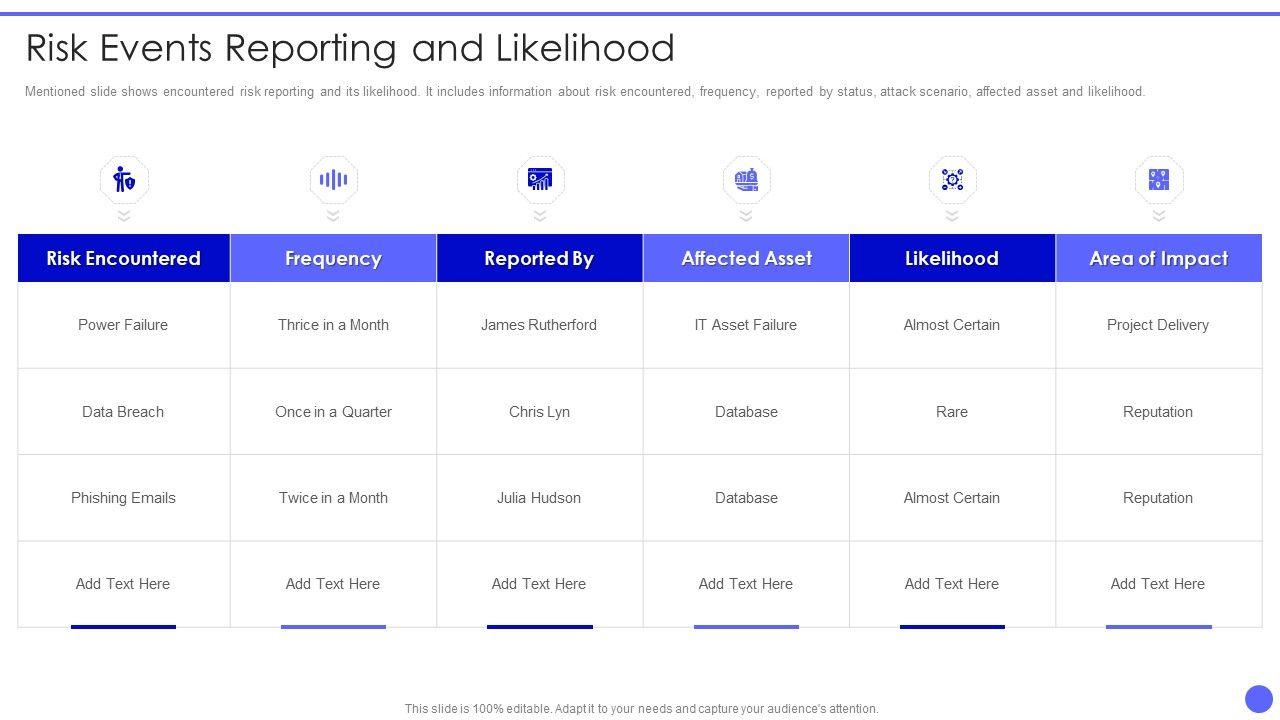Click Add Text Here in the Likelihood column

click(952, 584)
